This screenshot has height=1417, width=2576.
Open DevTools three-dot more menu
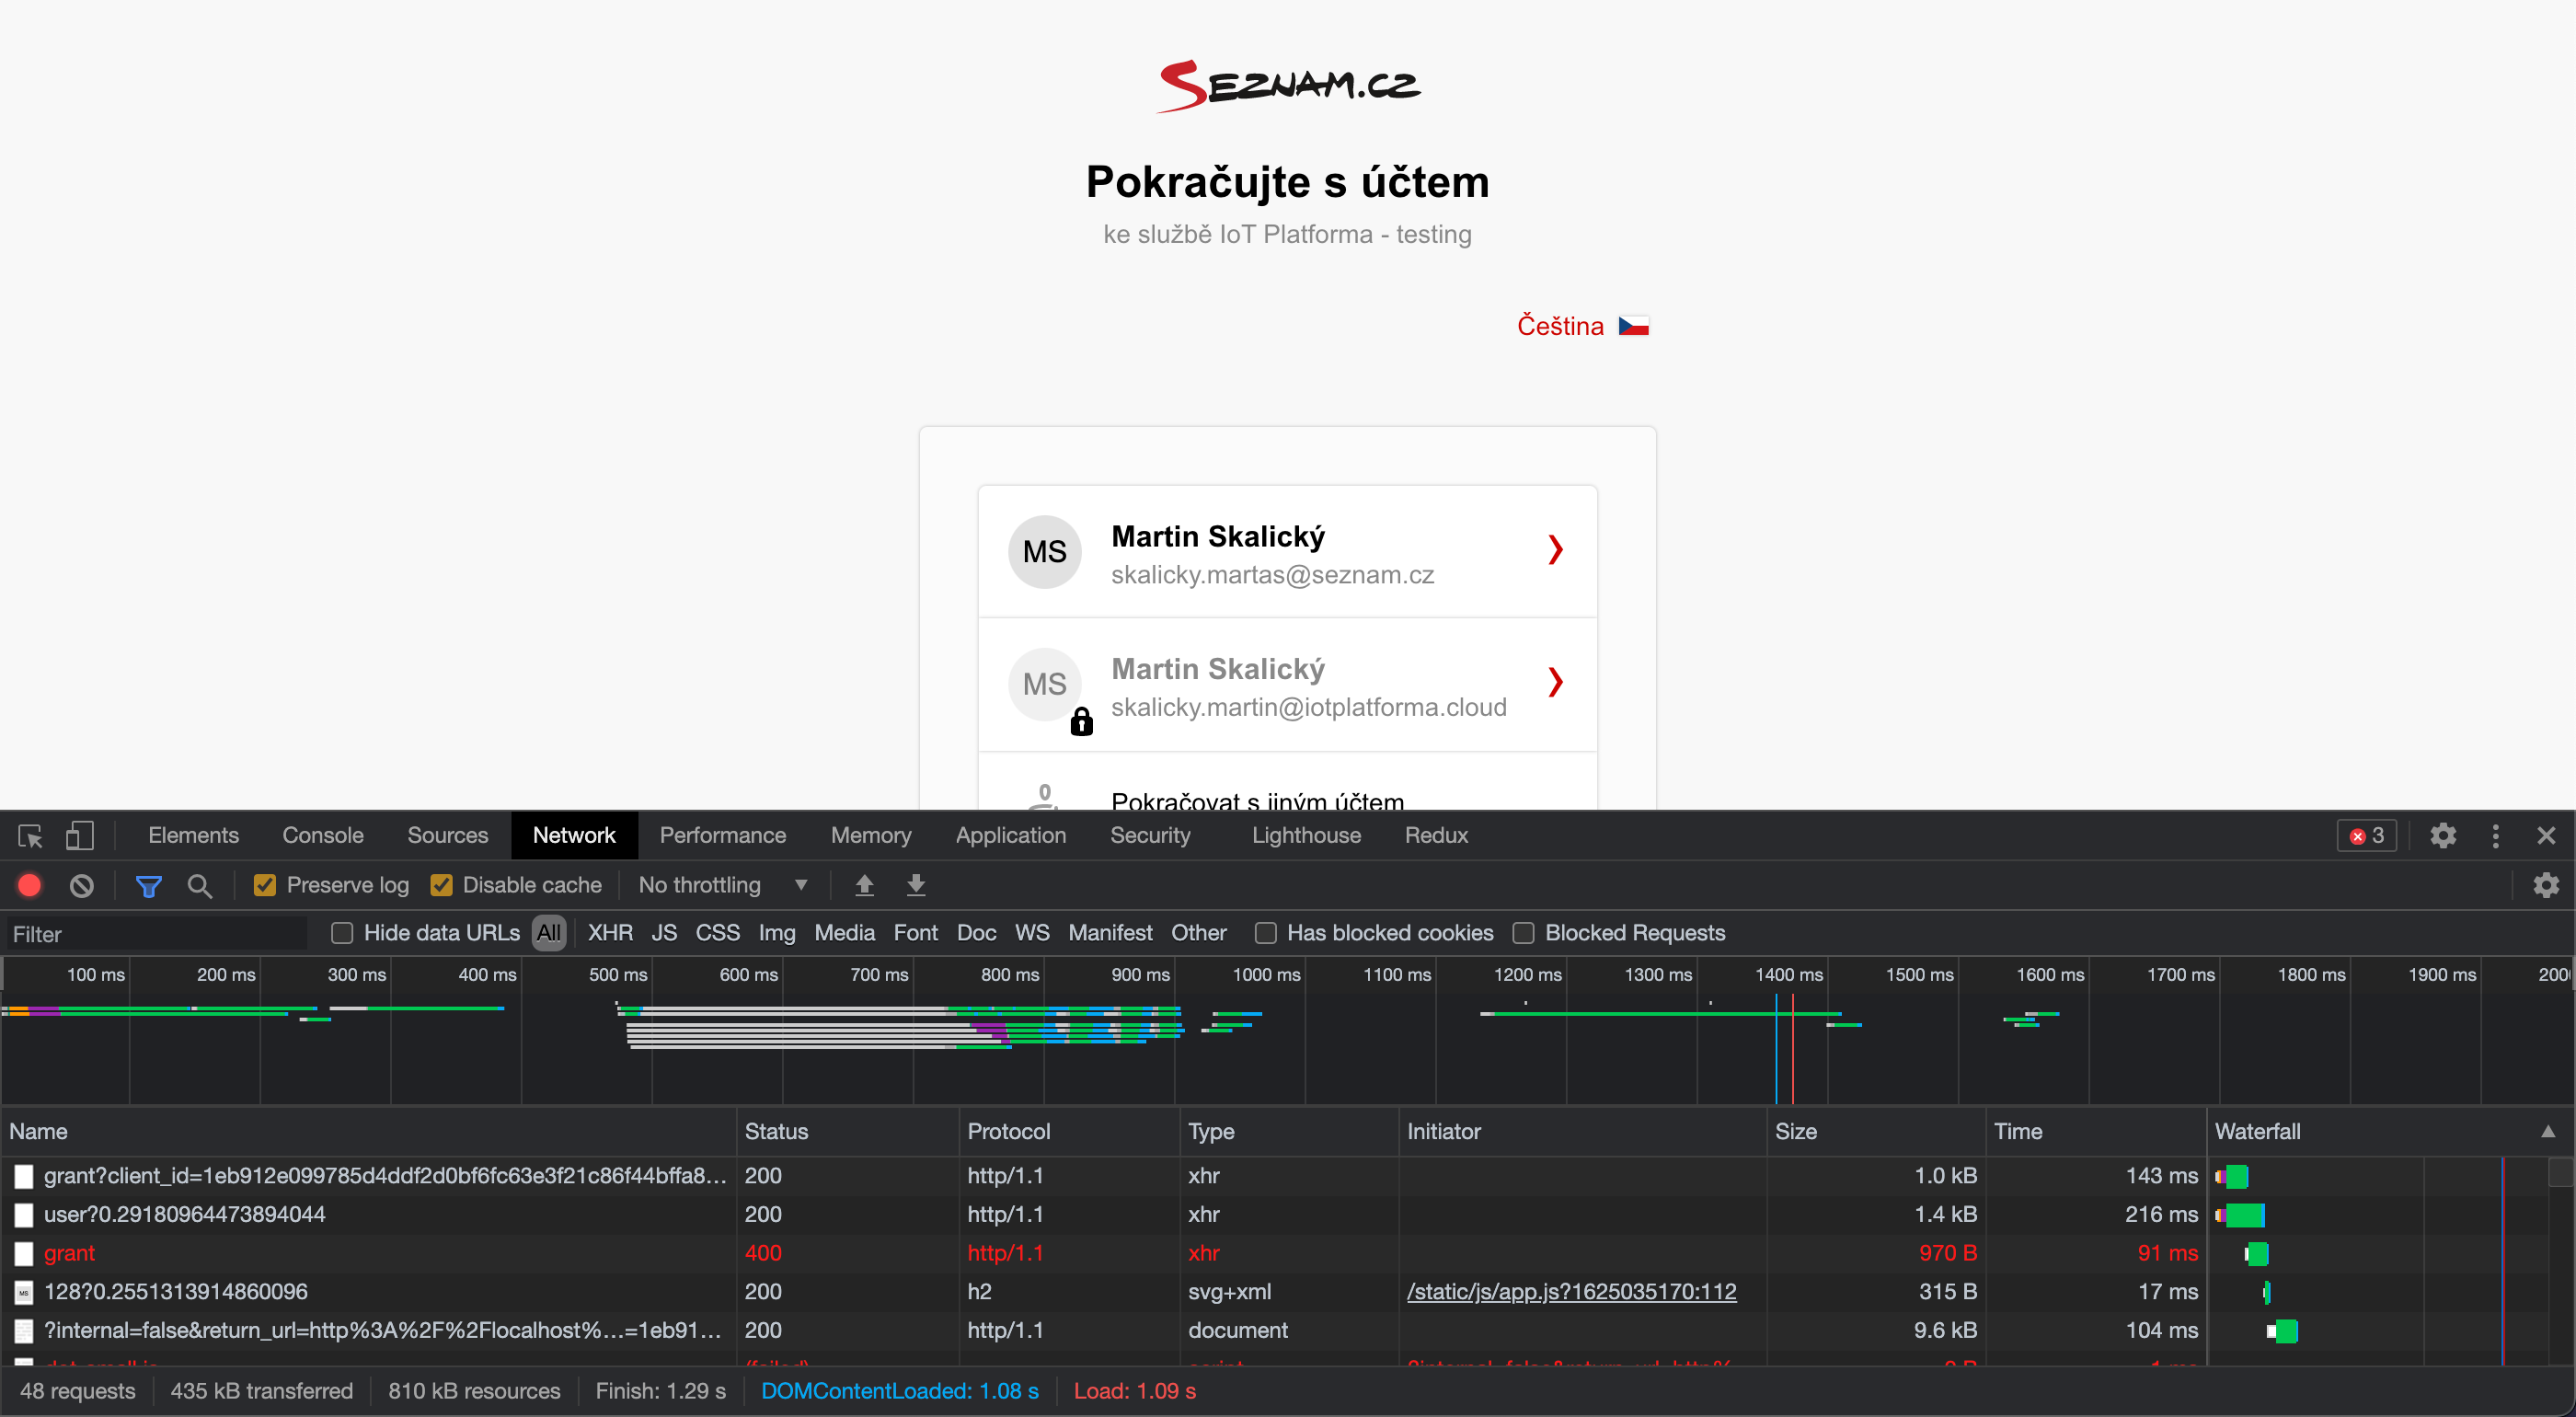[x=2496, y=836]
